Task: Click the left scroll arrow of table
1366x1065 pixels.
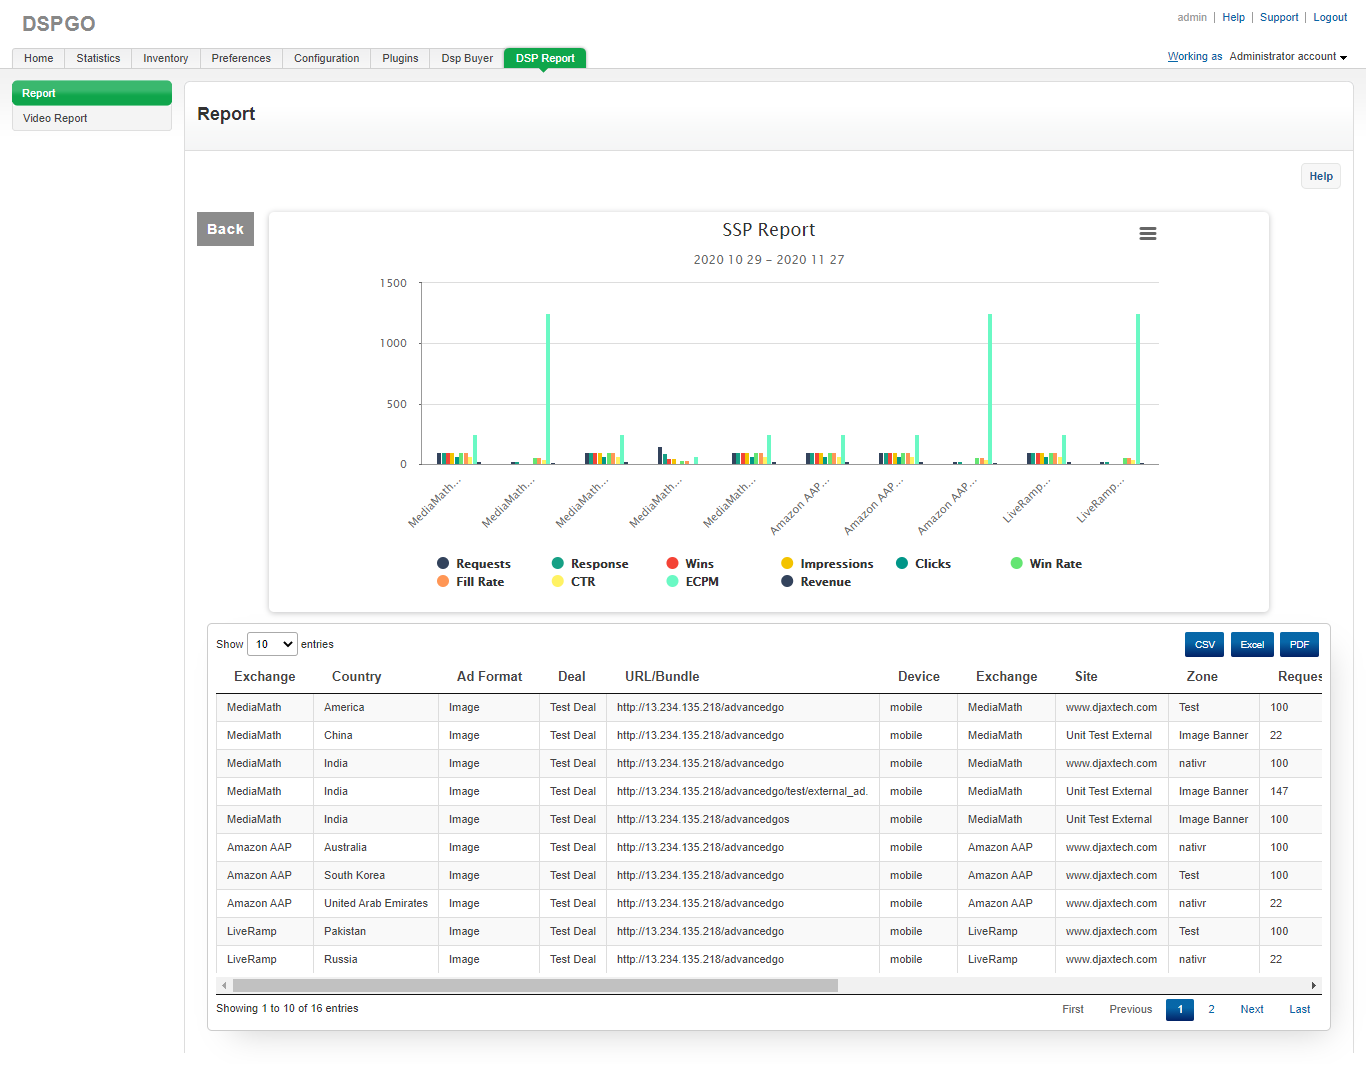Action: pos(224,986)
